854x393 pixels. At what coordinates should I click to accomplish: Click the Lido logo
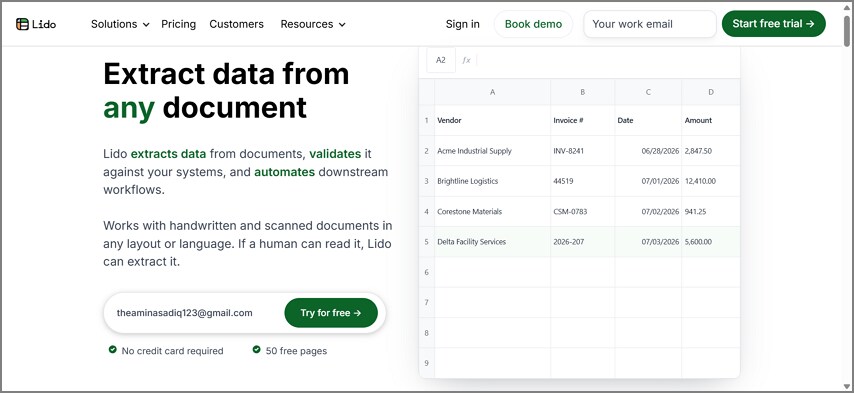pos(36,24)
